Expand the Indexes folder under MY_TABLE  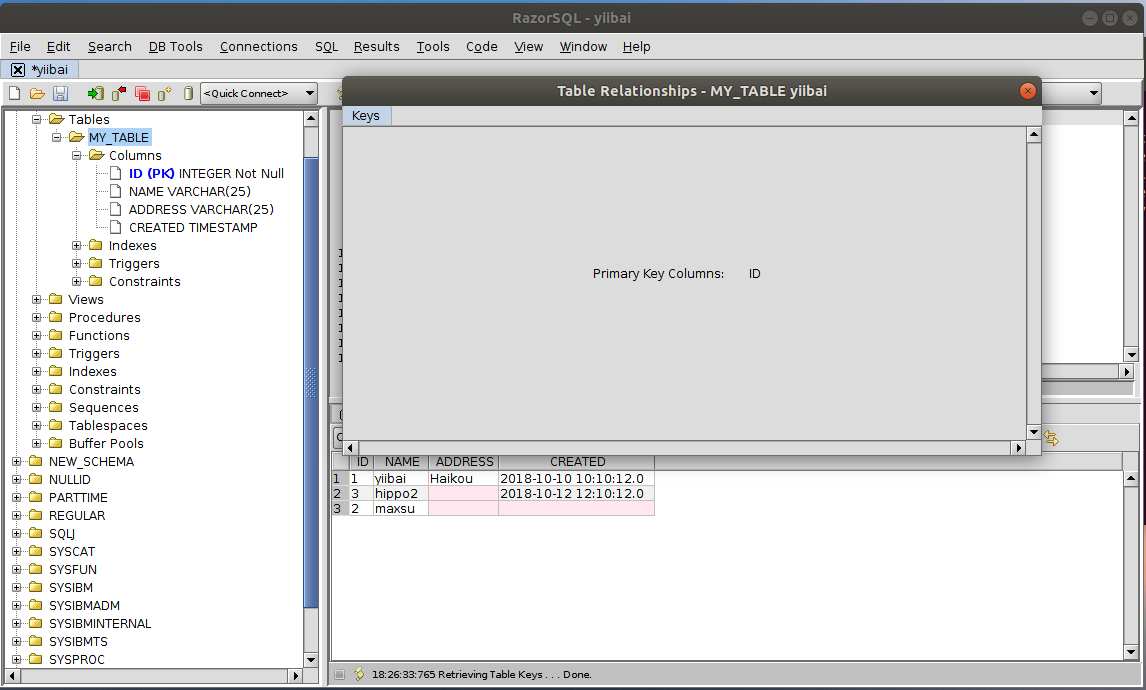pos(77,246)
